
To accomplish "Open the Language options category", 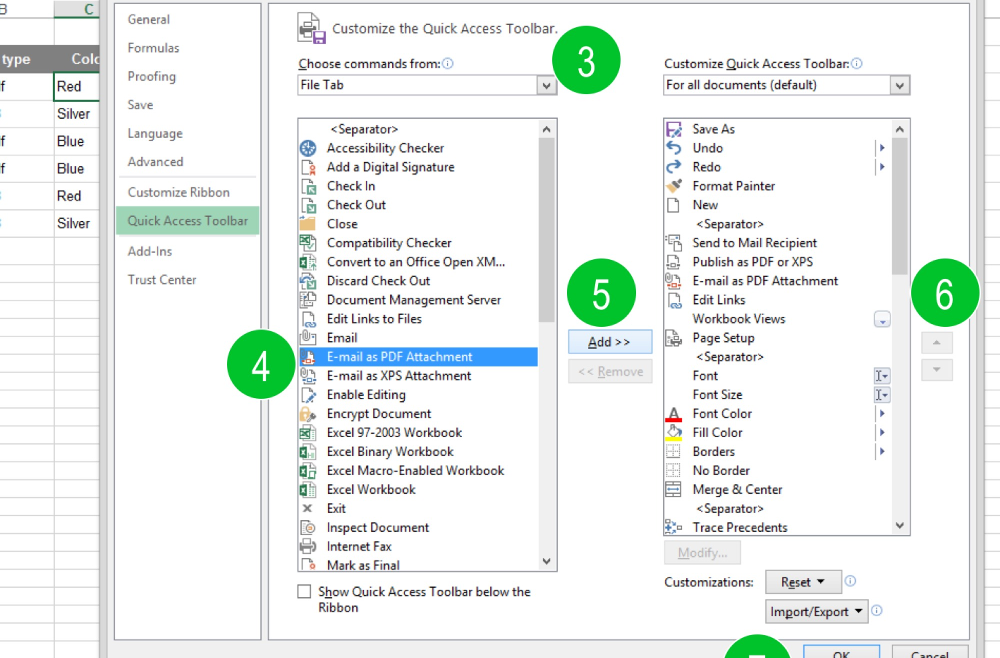I will 155,134.
